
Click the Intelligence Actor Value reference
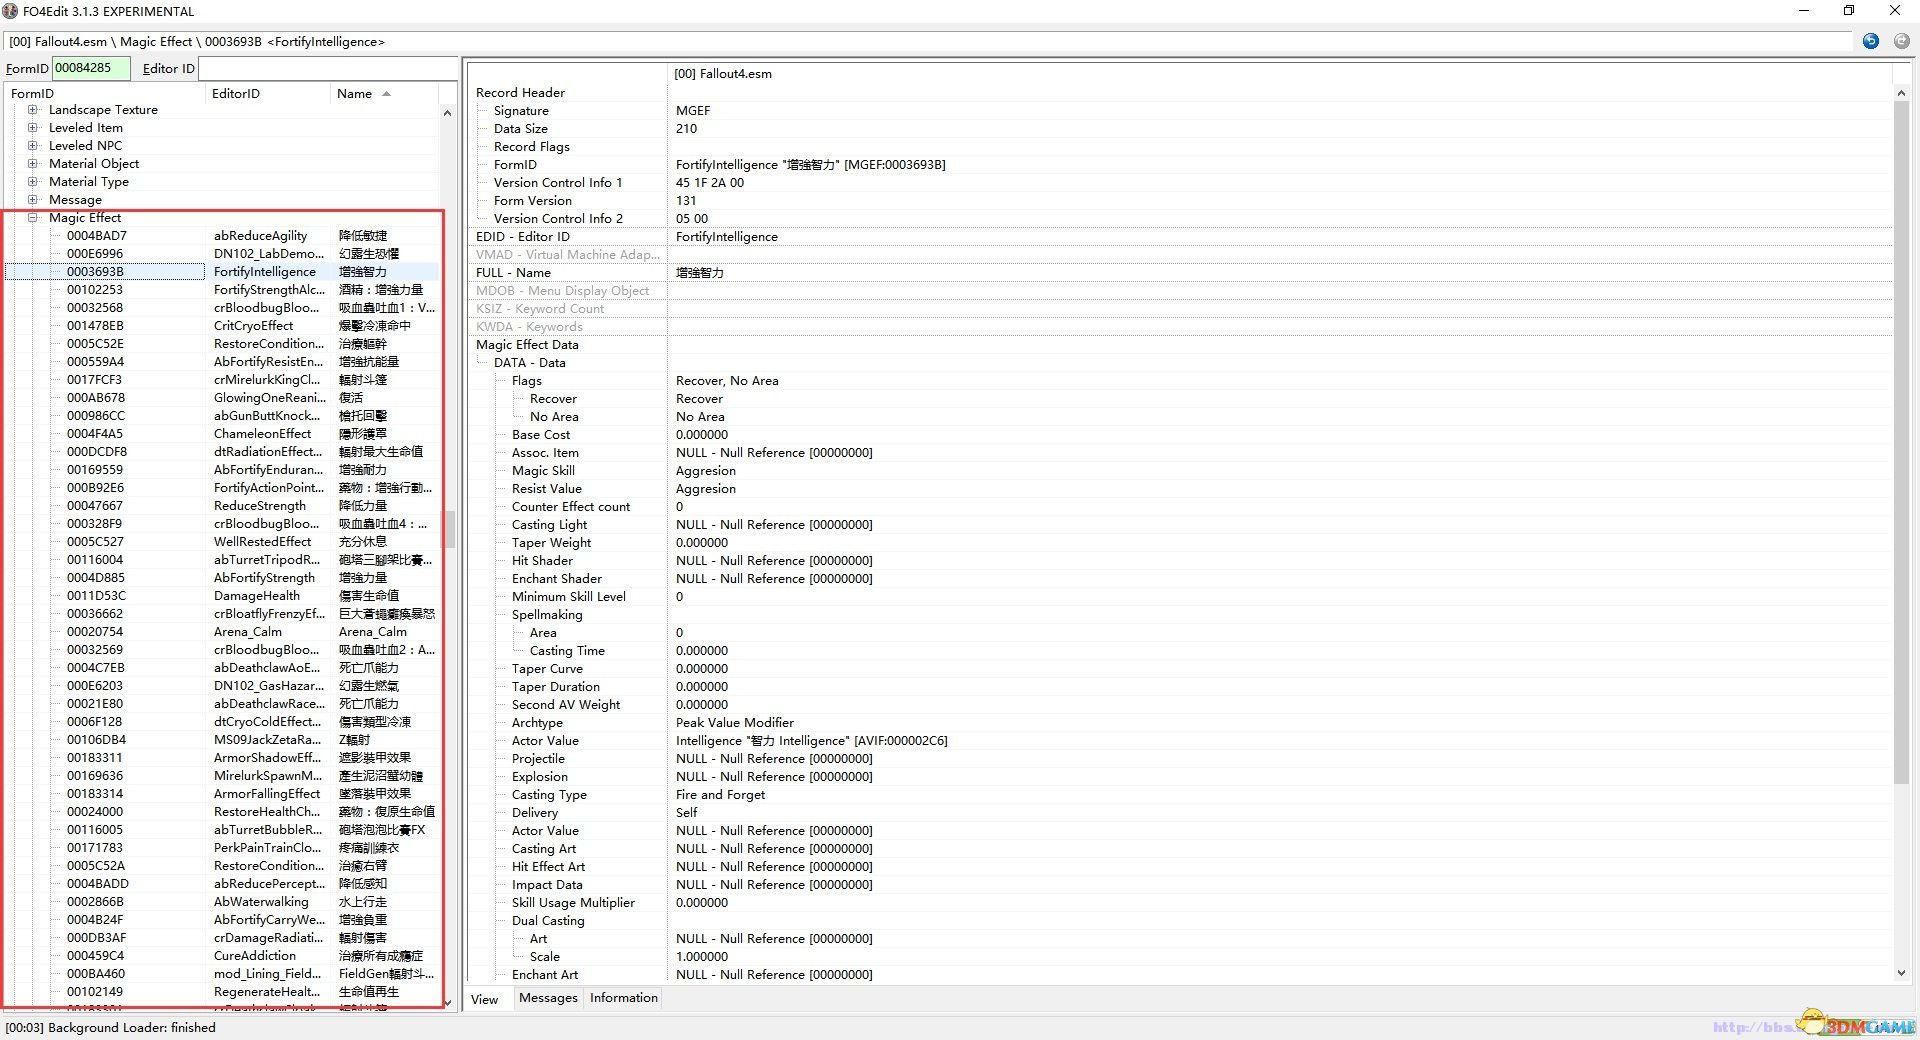(x=811, y=741)
